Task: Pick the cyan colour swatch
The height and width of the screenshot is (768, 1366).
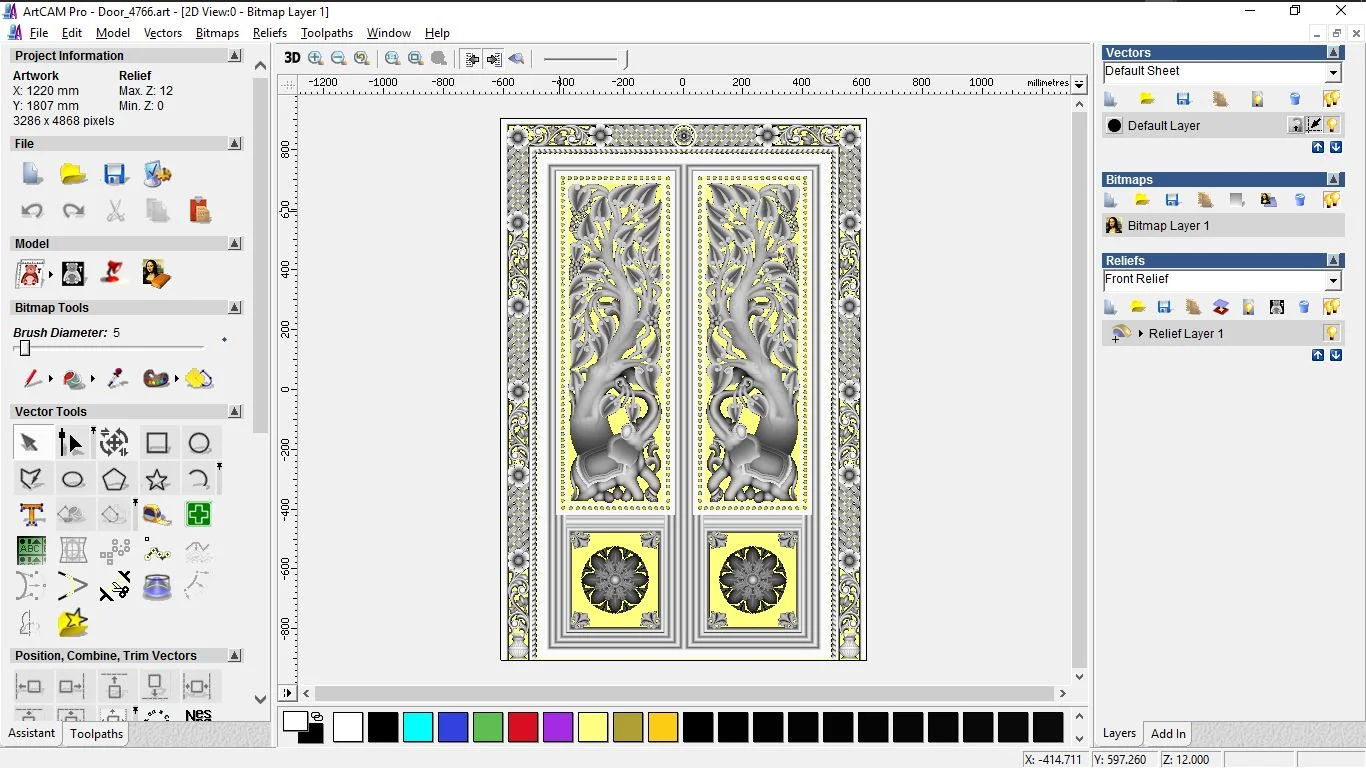Action: 417,727
